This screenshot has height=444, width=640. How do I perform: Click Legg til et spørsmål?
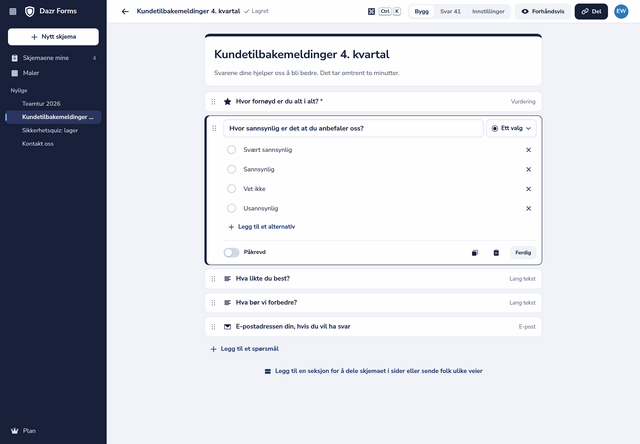(244, 349)
